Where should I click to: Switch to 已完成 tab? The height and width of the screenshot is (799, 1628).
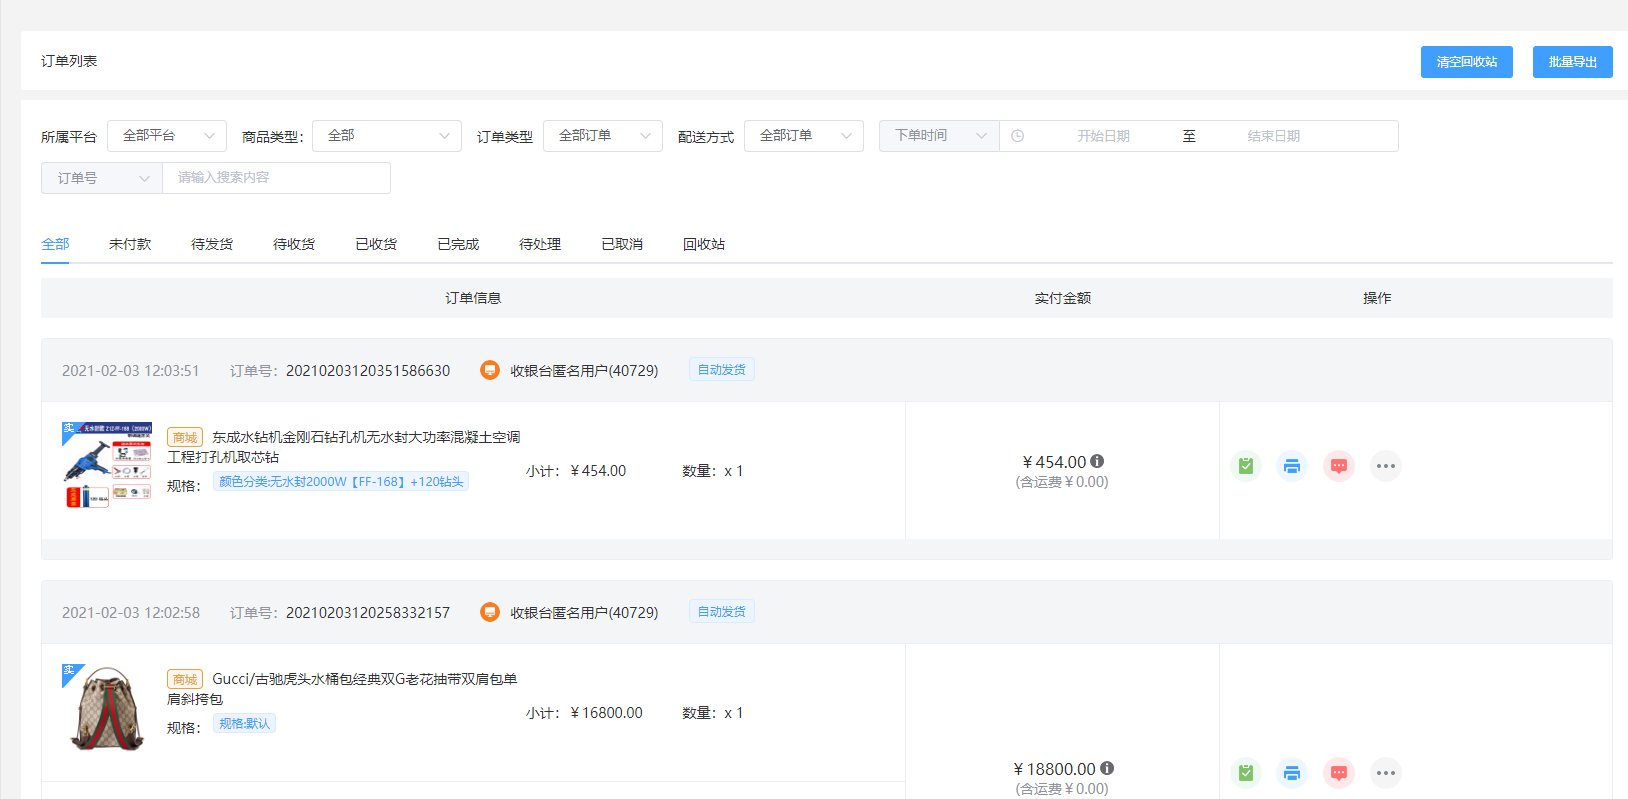[x=458, y=244]
